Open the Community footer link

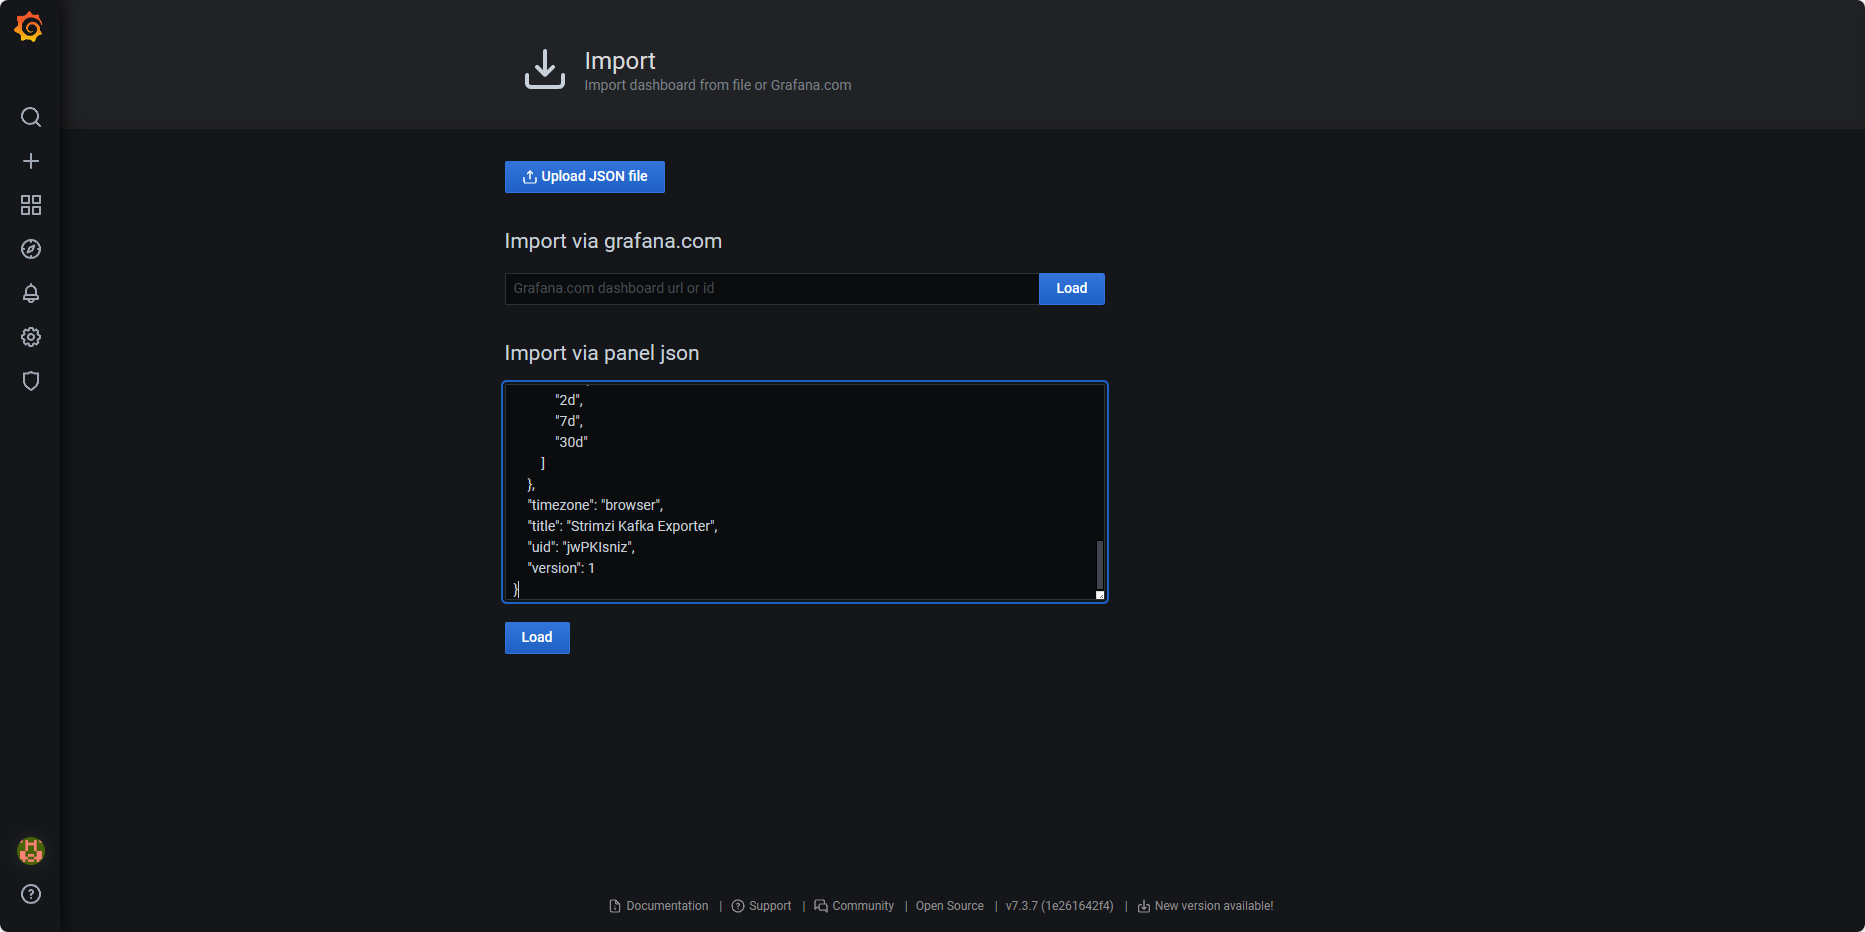tap(854, 906)
